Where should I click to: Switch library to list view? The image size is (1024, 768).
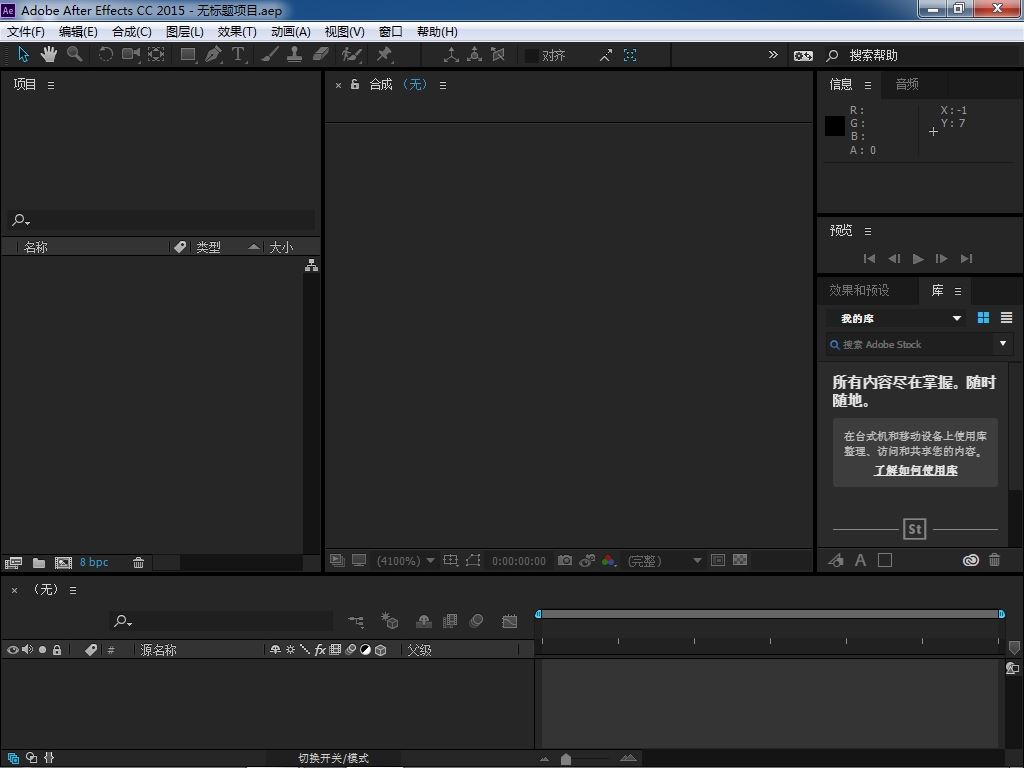1006,317
